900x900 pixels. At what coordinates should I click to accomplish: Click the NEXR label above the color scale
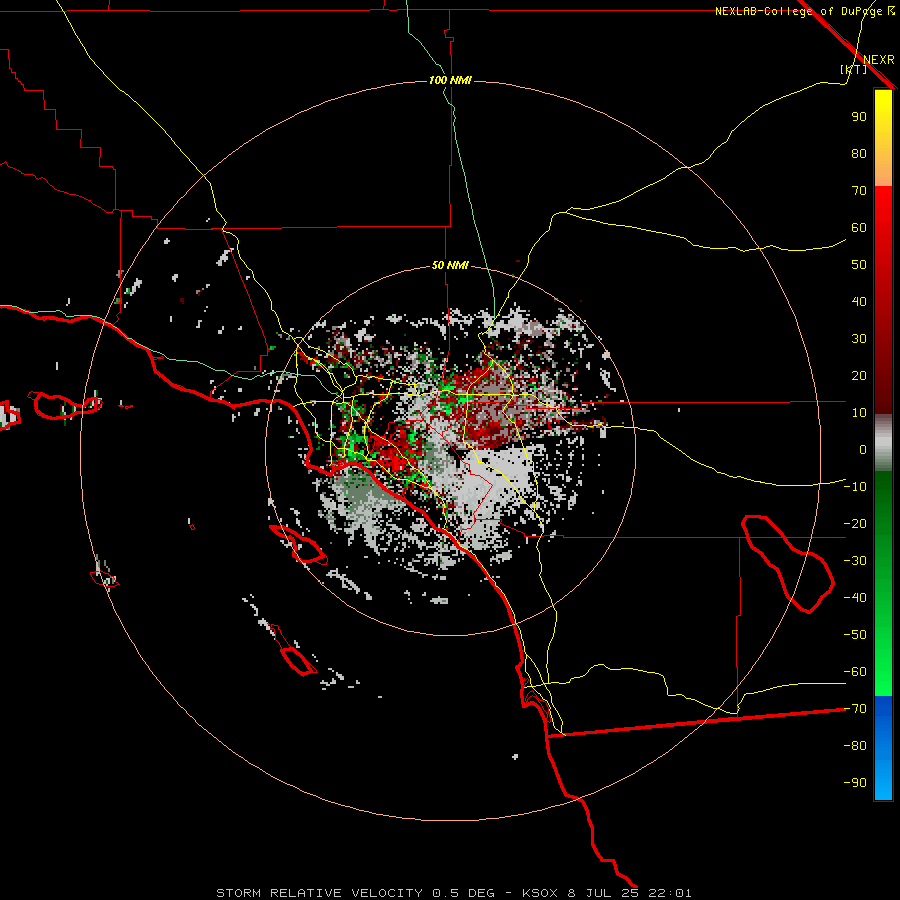pos(878,60)
